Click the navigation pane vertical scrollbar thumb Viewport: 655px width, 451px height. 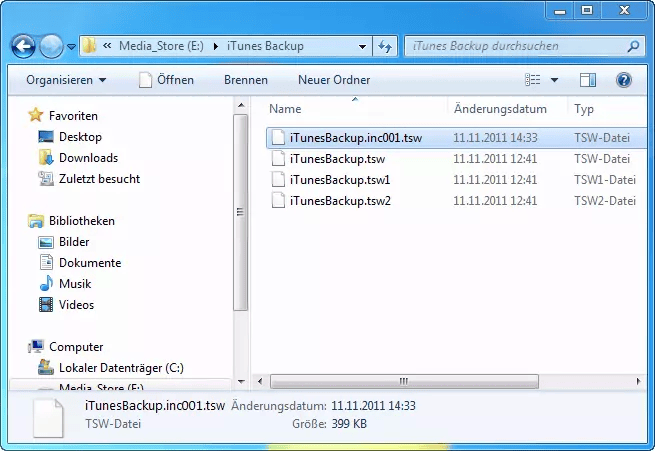click(x=240, y=212)
